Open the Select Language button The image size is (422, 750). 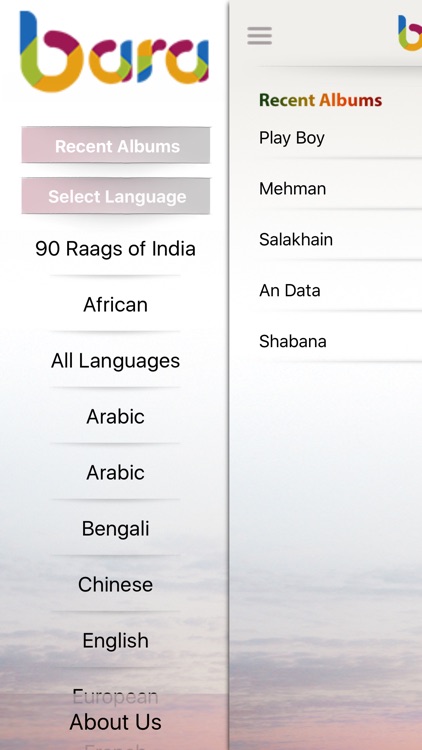tap(116, 196)
